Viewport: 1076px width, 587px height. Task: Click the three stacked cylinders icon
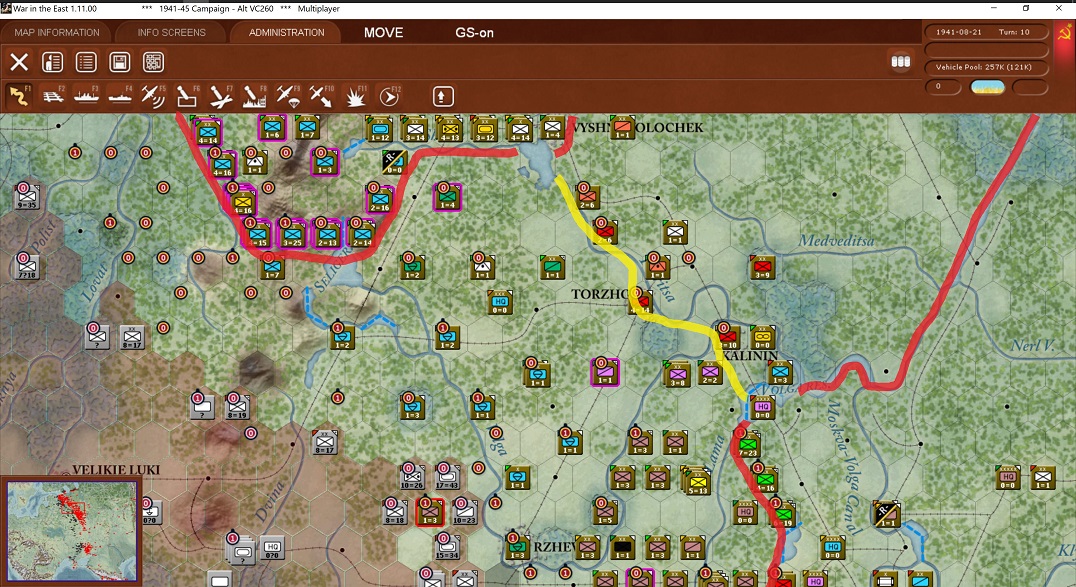click(x=900, y=62)
